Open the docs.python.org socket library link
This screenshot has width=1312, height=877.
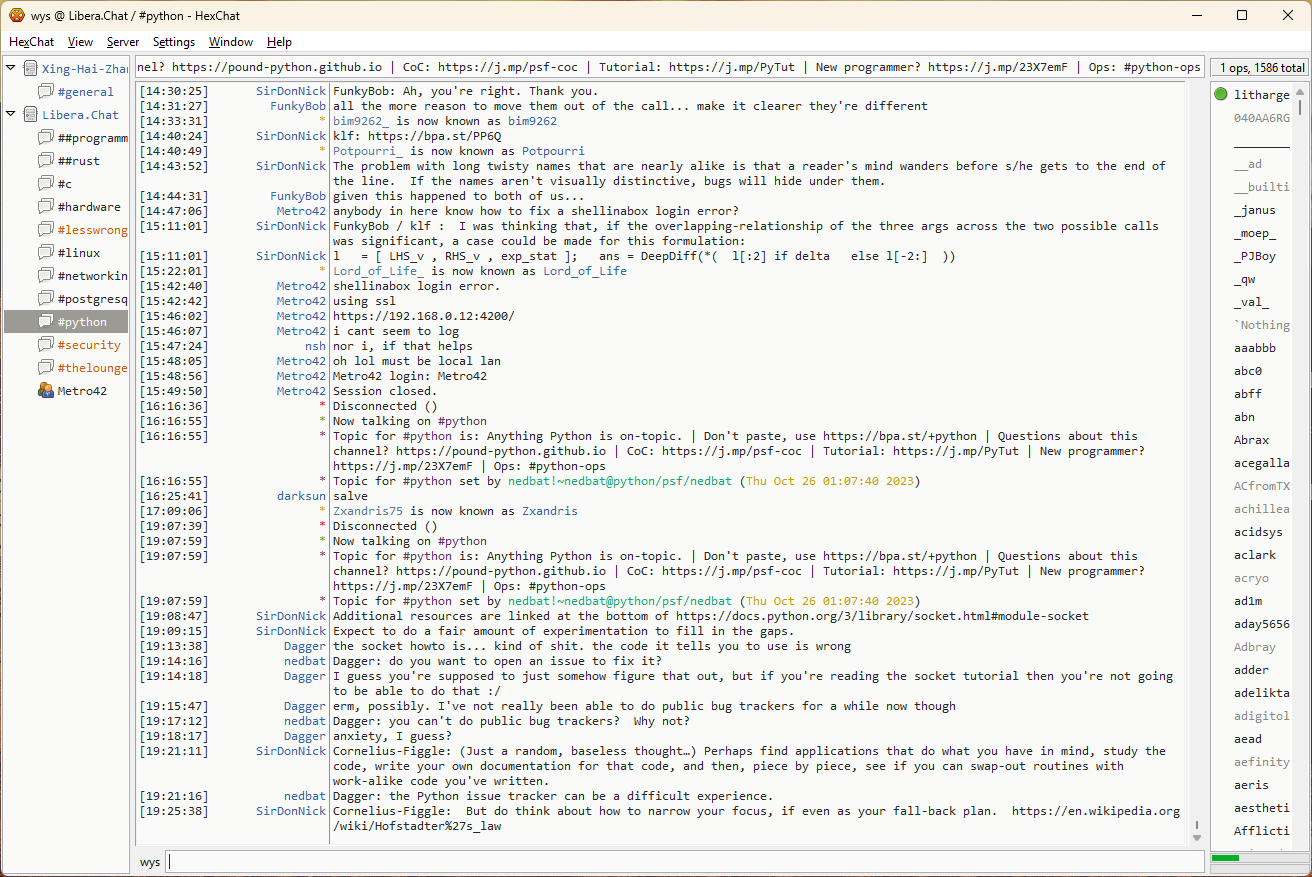pyautogui.click(x=882, y=616)
